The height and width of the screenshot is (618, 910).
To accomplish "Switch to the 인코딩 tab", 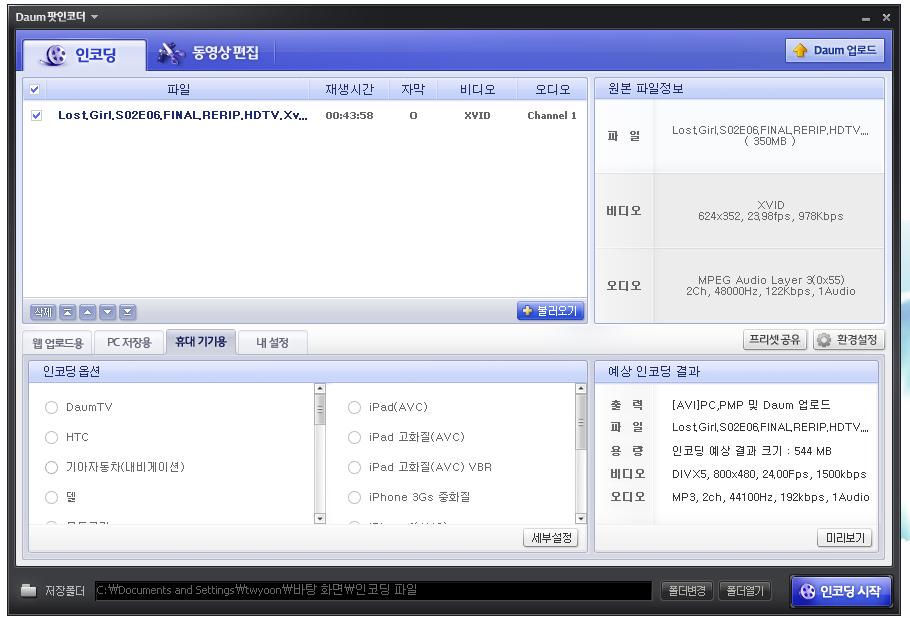I will click(x=85, y=55).
